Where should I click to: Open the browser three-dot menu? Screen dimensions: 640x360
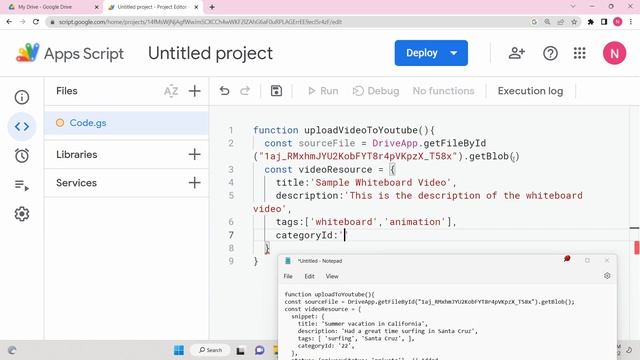[631, 22]
